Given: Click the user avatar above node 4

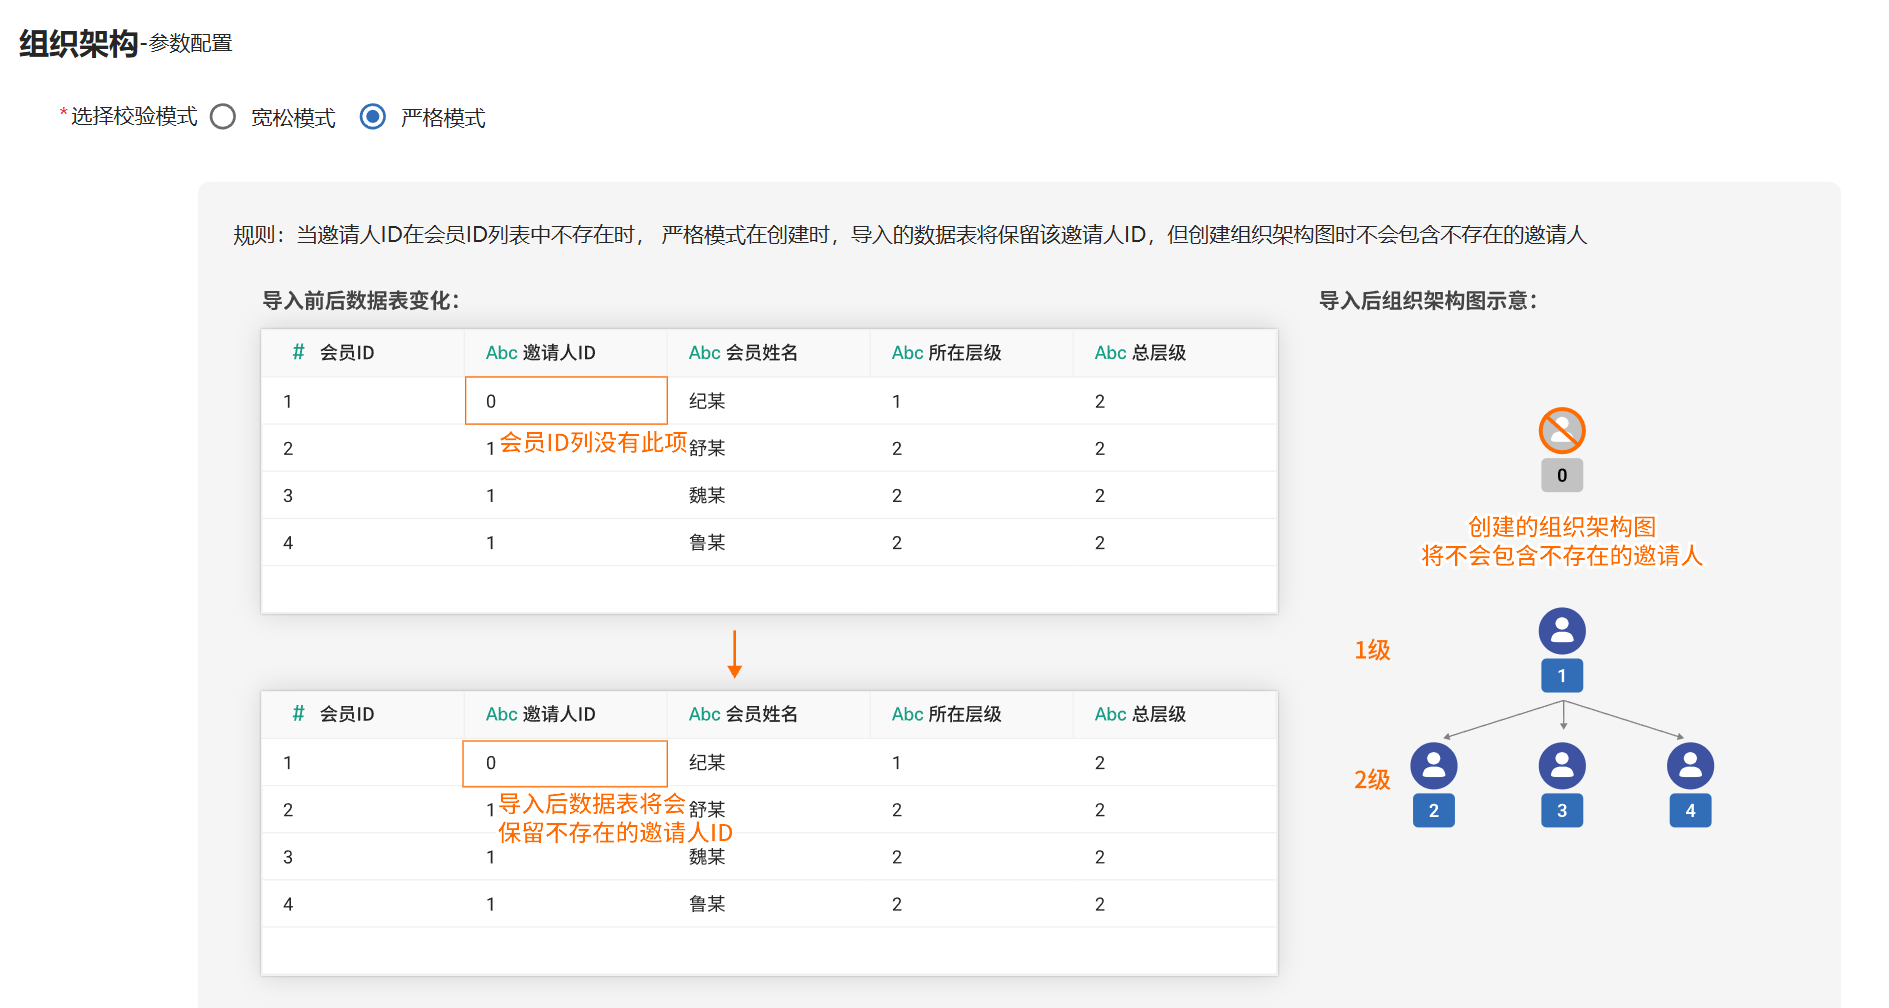Looking at the screenshot, I should click(x=1690, y=766).
